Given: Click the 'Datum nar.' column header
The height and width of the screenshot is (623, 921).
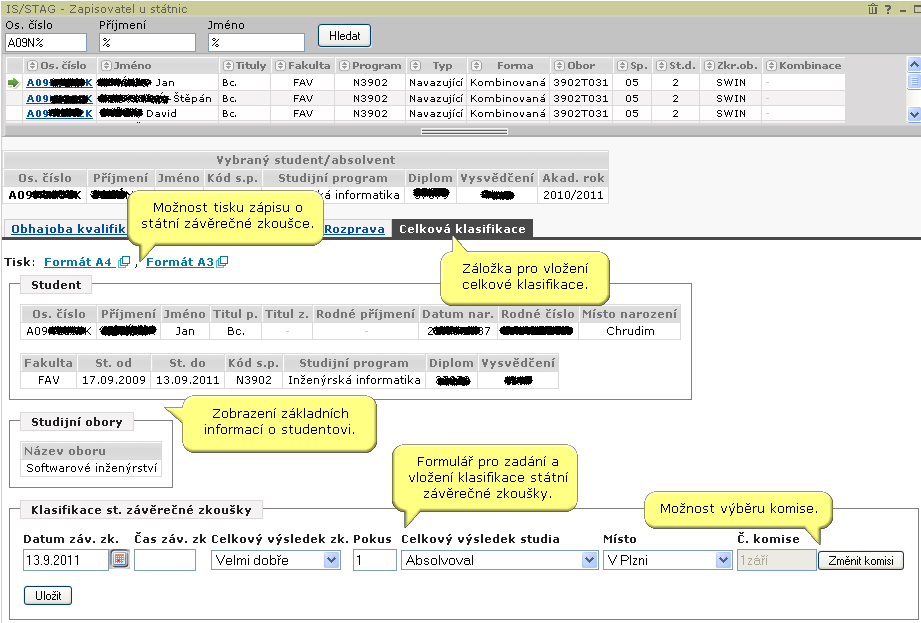Looking at the screenshot, I should [x=458, y=314].
